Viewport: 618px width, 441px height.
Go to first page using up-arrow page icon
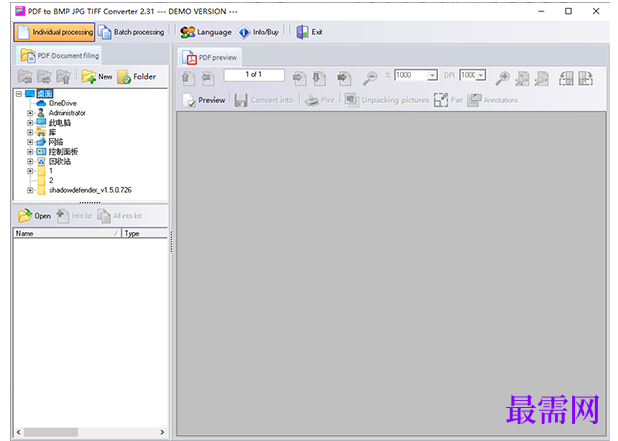coord(188,78)
